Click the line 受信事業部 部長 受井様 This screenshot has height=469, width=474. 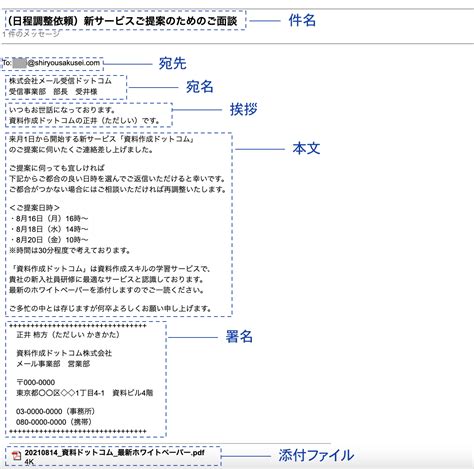53,92
